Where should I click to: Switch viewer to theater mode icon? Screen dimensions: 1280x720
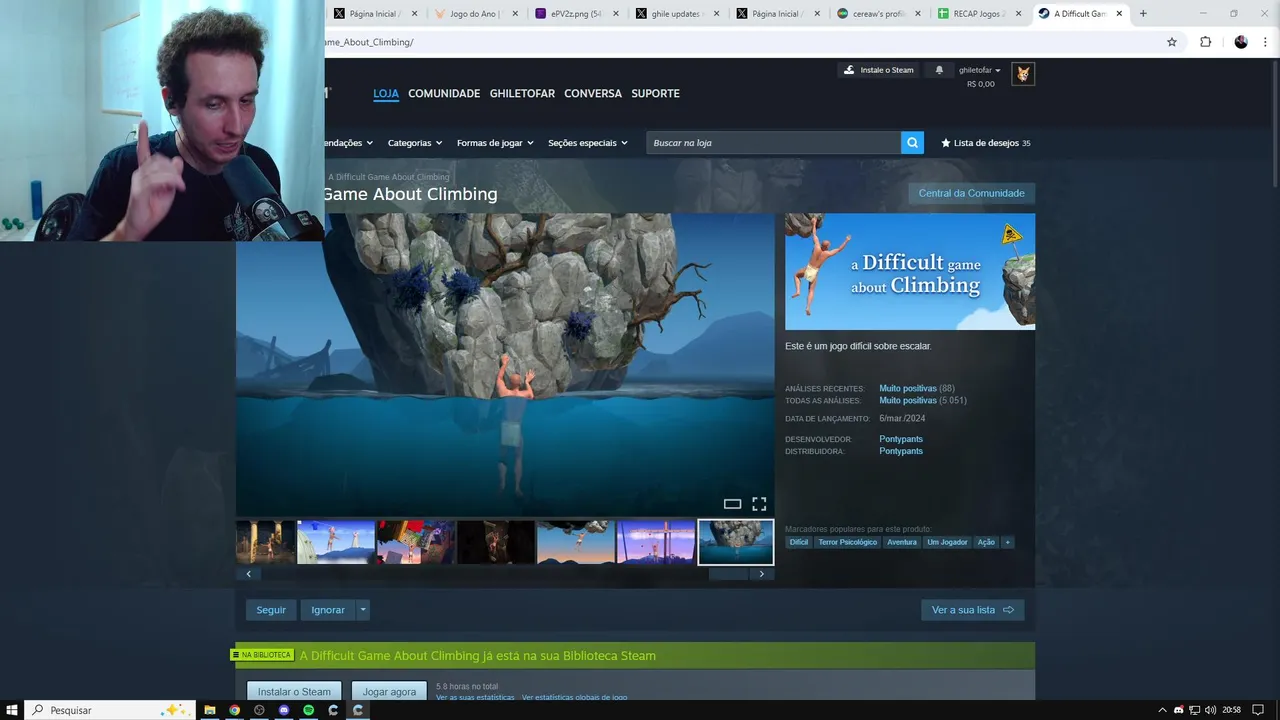coord(732,504)
